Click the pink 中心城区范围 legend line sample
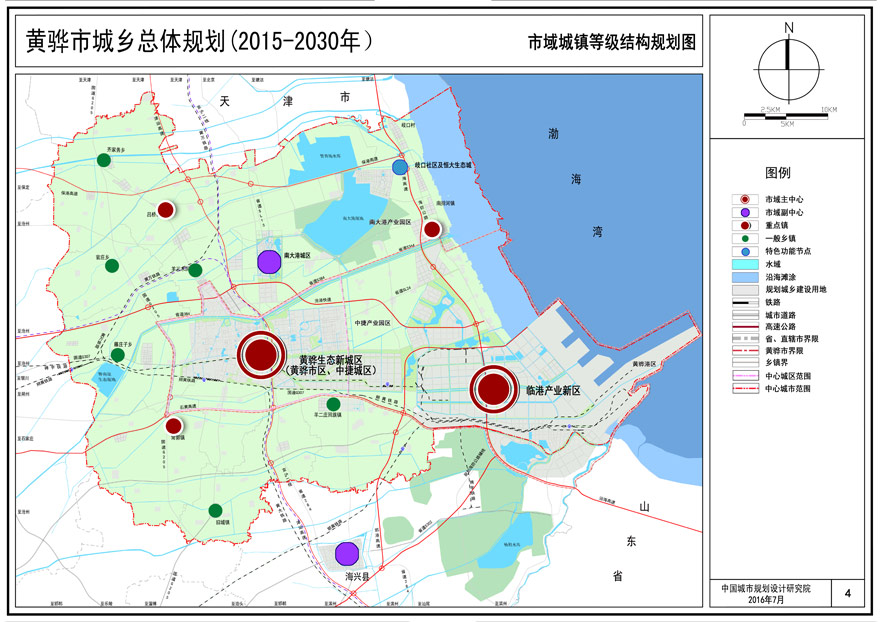This screenshot has width=880, height=622. pyautogui.click(x=745, y=376)
